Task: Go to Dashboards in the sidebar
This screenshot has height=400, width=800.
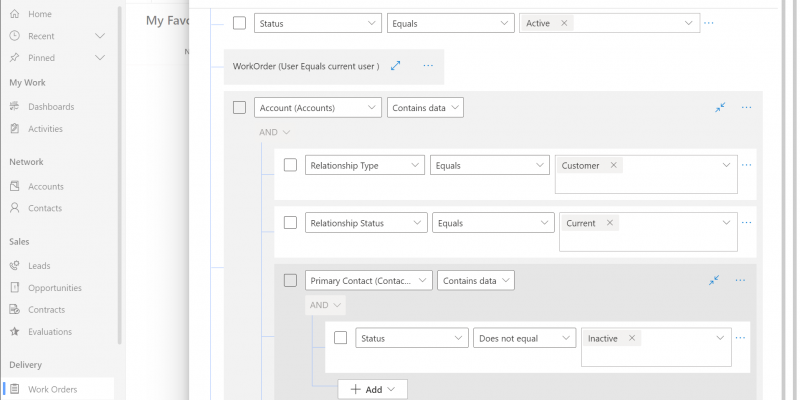Action: (51, 107)
